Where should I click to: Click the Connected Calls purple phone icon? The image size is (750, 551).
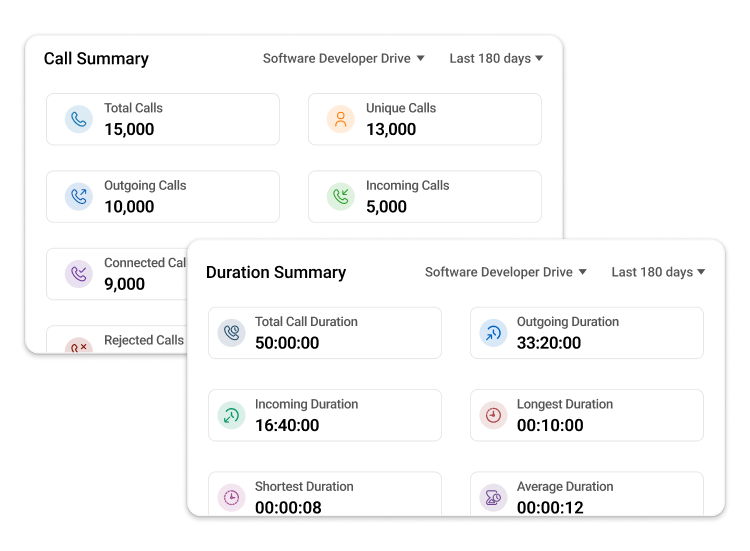point(79,274)
